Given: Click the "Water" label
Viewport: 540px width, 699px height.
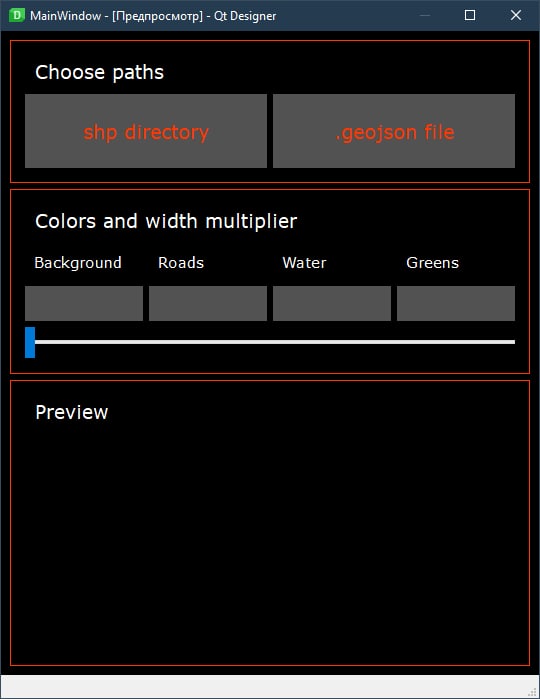Looking at the screenshot, I should [x=304, y=263].
